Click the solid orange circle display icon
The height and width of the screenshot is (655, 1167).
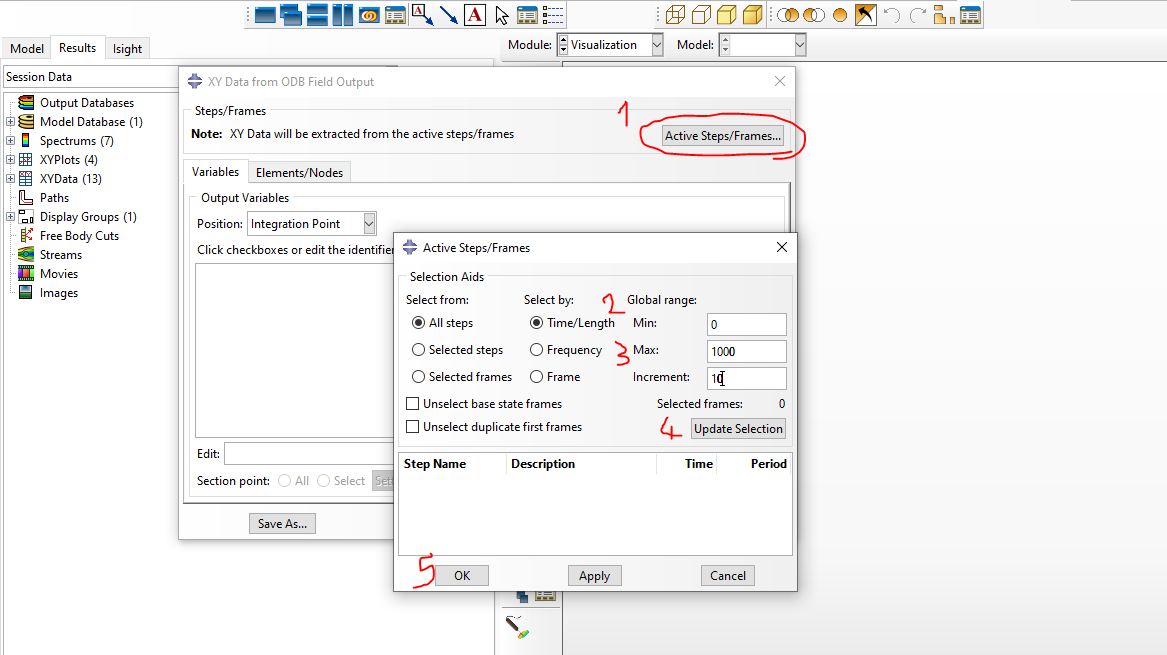tap(840, 15)
